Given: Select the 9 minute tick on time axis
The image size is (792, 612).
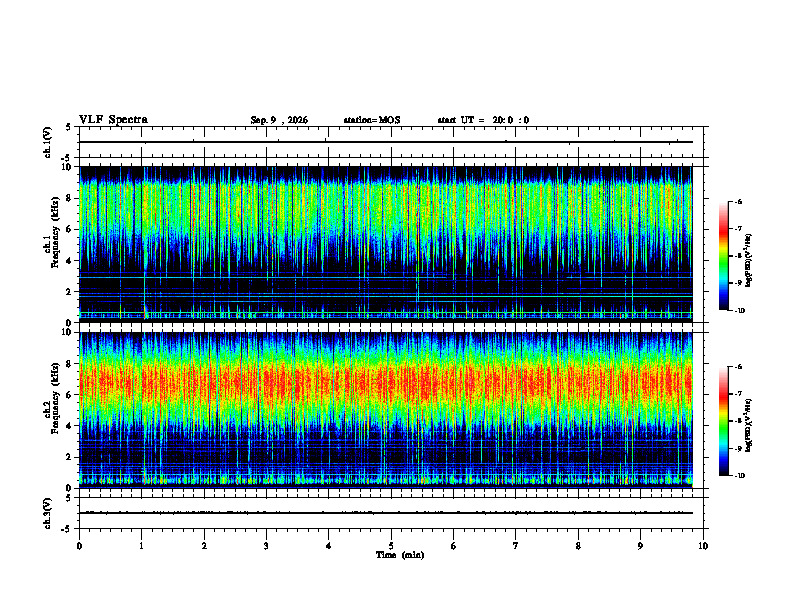Looking at the screenshot, I should point(640,546).
